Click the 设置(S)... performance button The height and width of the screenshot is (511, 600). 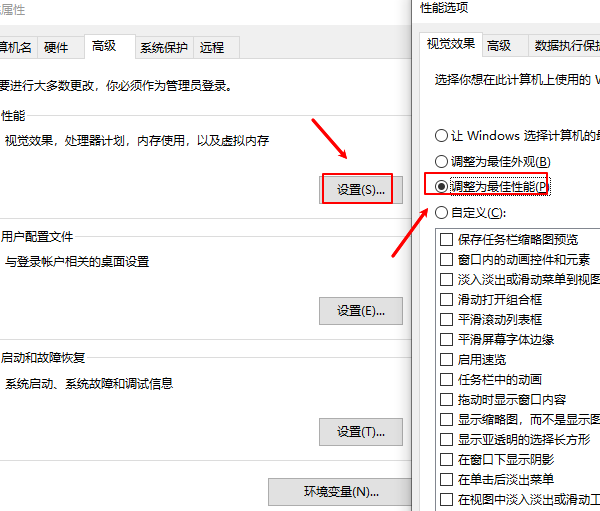click(x=360, y=189)
